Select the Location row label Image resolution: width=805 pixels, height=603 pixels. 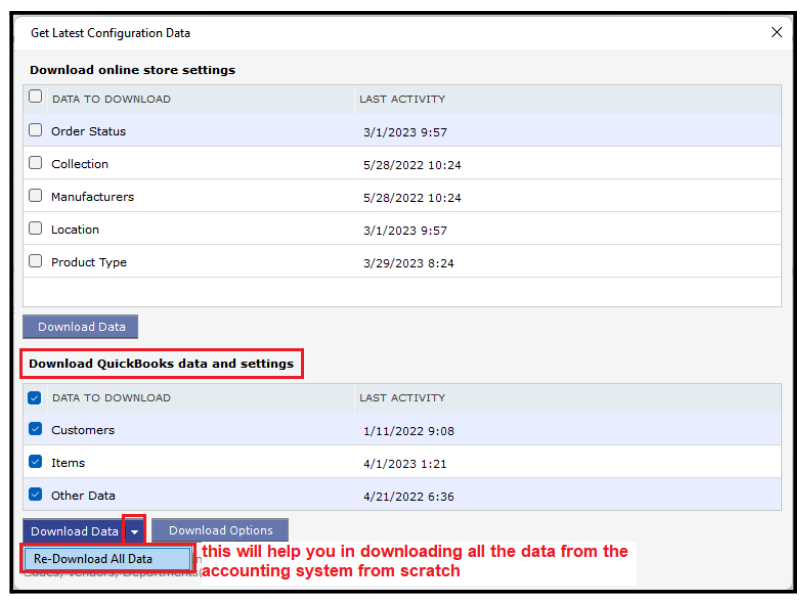tap(75, 230)
